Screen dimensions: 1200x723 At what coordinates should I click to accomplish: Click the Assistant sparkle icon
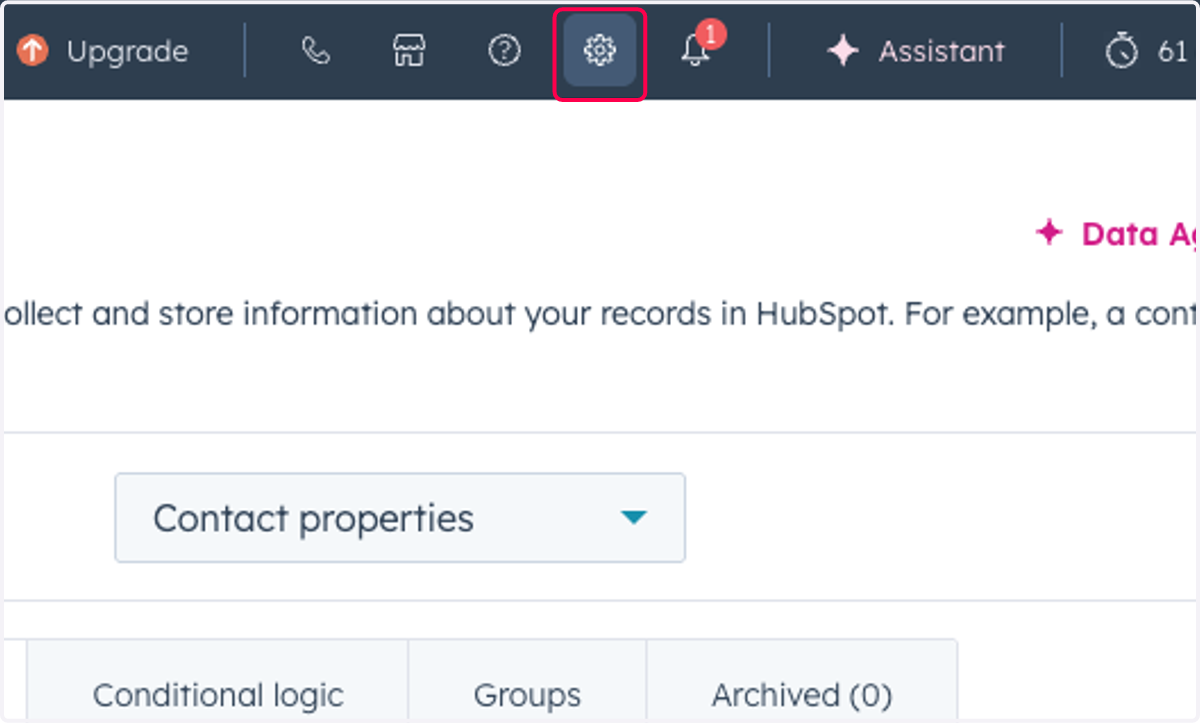pos(843,51)
